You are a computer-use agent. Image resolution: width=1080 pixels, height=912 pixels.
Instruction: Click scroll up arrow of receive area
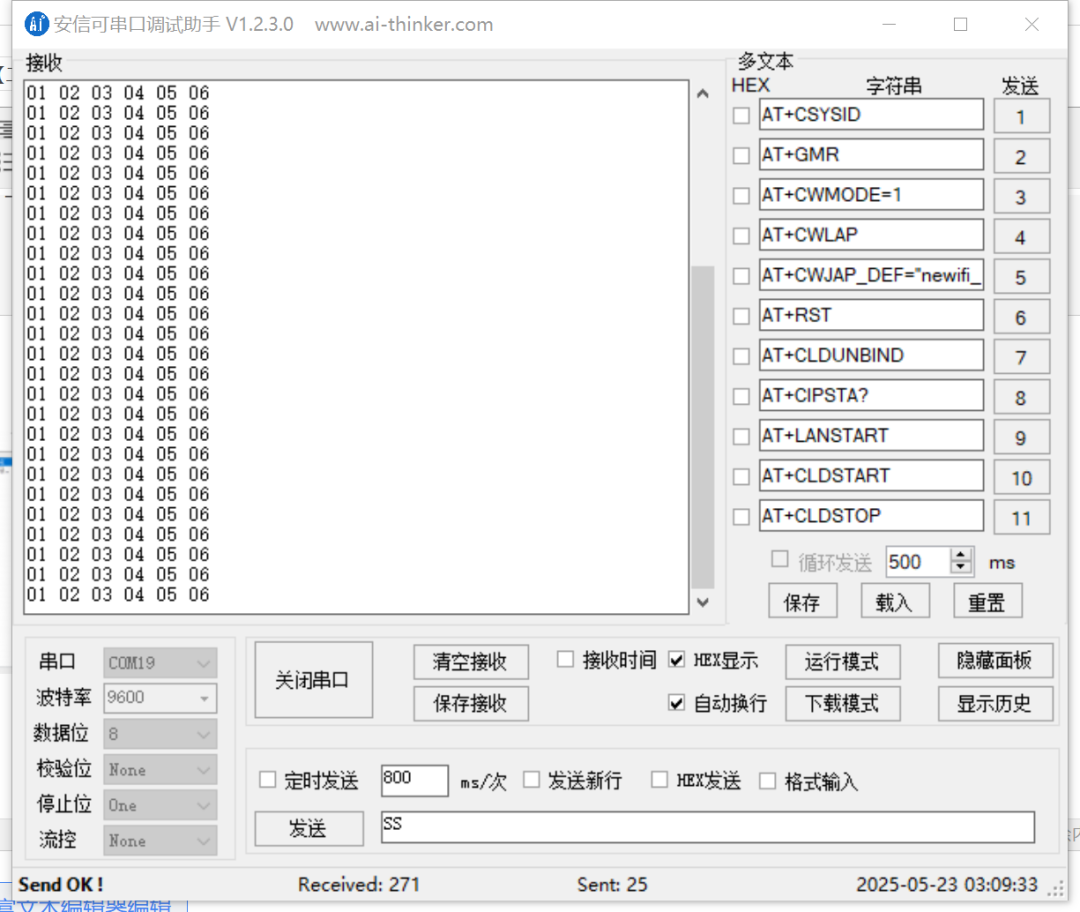point(703,94)
